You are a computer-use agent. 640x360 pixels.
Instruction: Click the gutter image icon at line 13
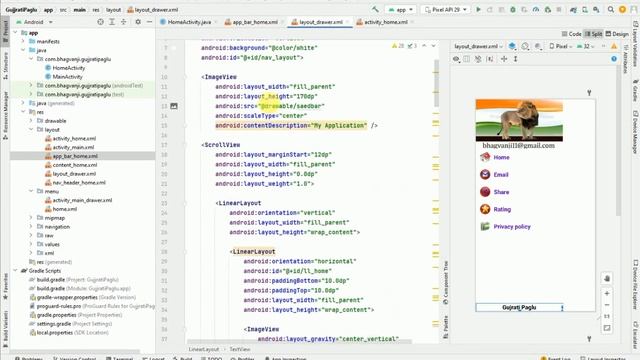click(174, 106)
